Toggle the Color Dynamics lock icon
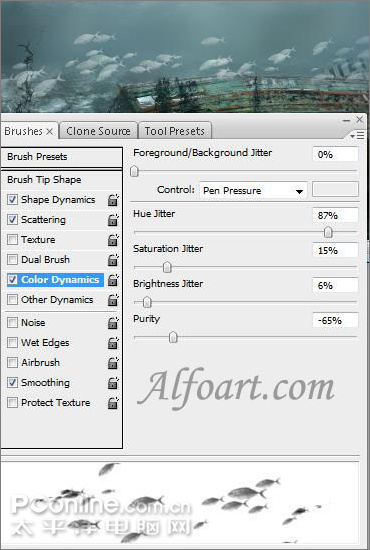This screenshot has width=370, height=550. pos(113,280)
